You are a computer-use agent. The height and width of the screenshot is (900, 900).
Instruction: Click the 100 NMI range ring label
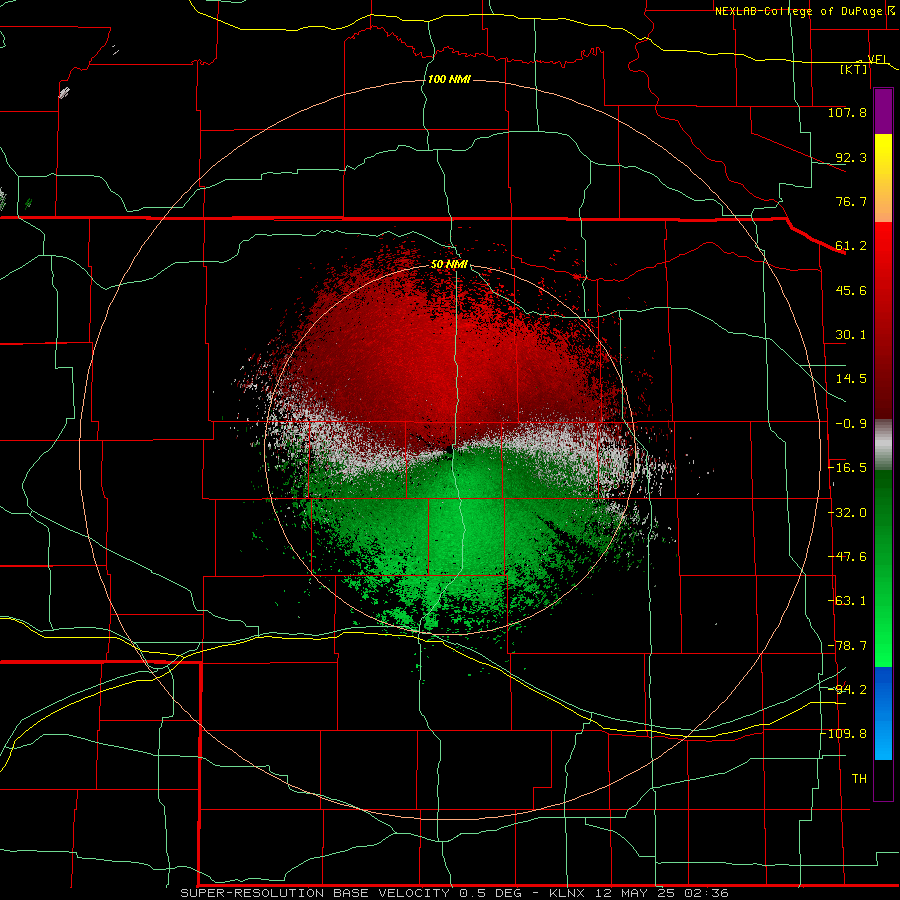[x=449, y=79]
